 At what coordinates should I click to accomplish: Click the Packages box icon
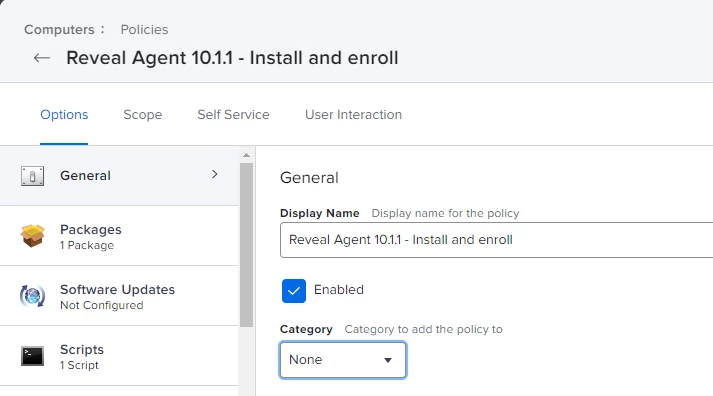tap(32, 236)
